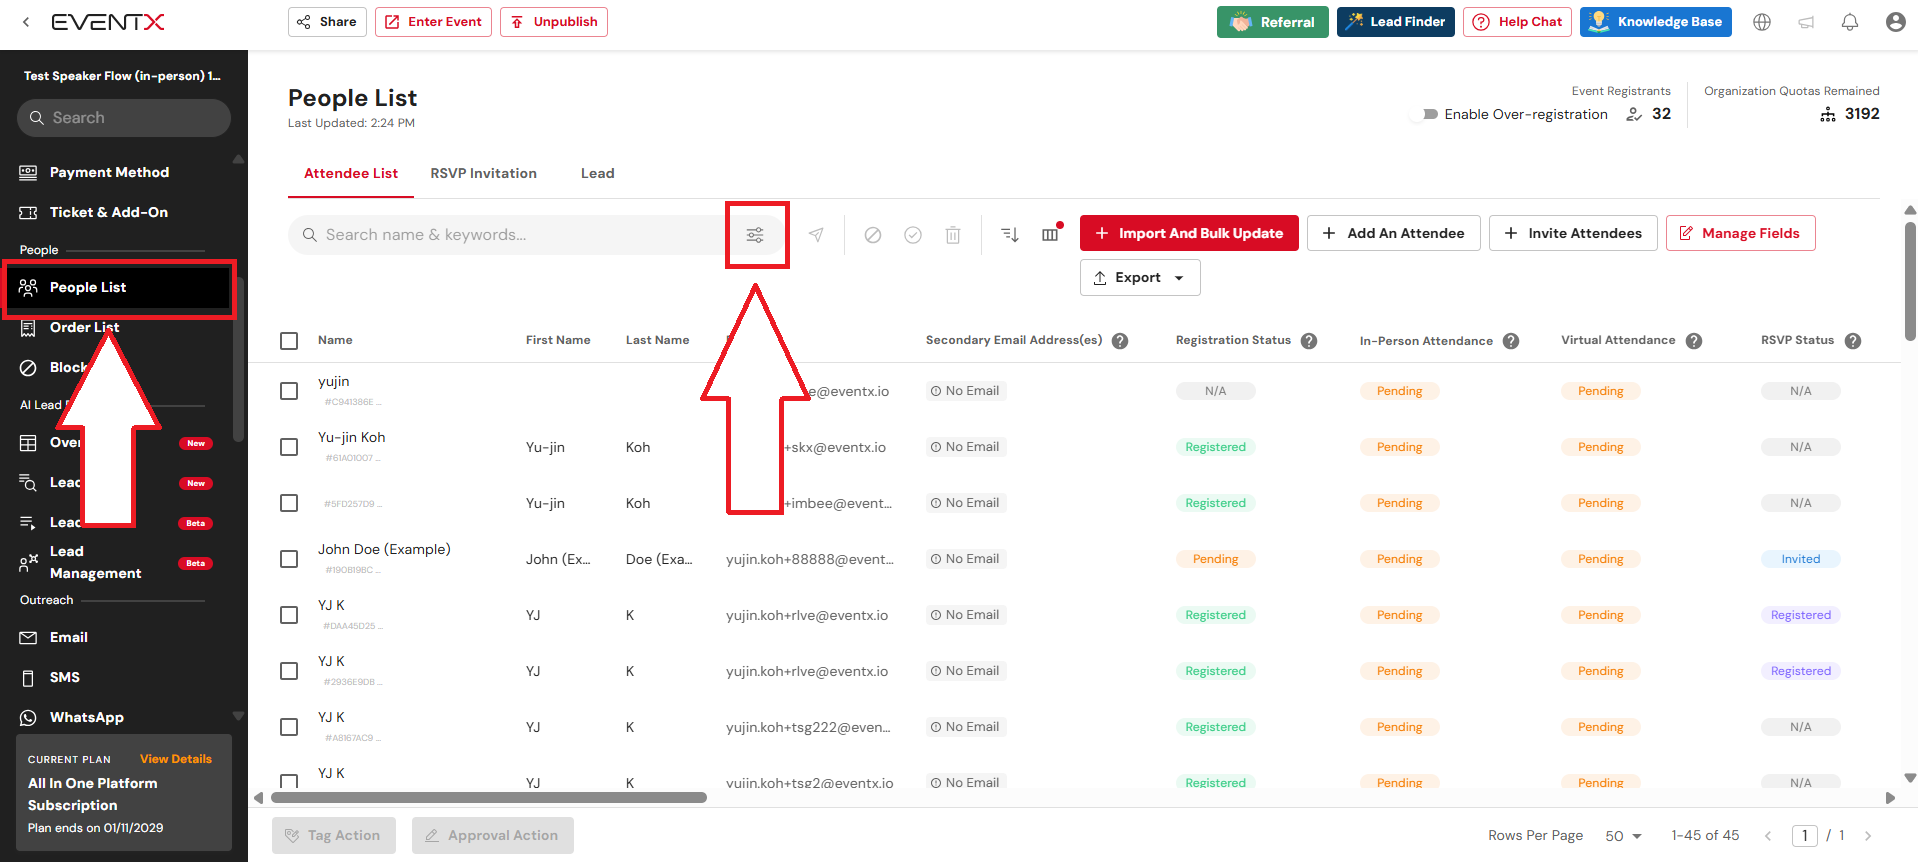
Task: Select checkbox for YJ K #DAA45D25 row
Action: tap(289, 615)
